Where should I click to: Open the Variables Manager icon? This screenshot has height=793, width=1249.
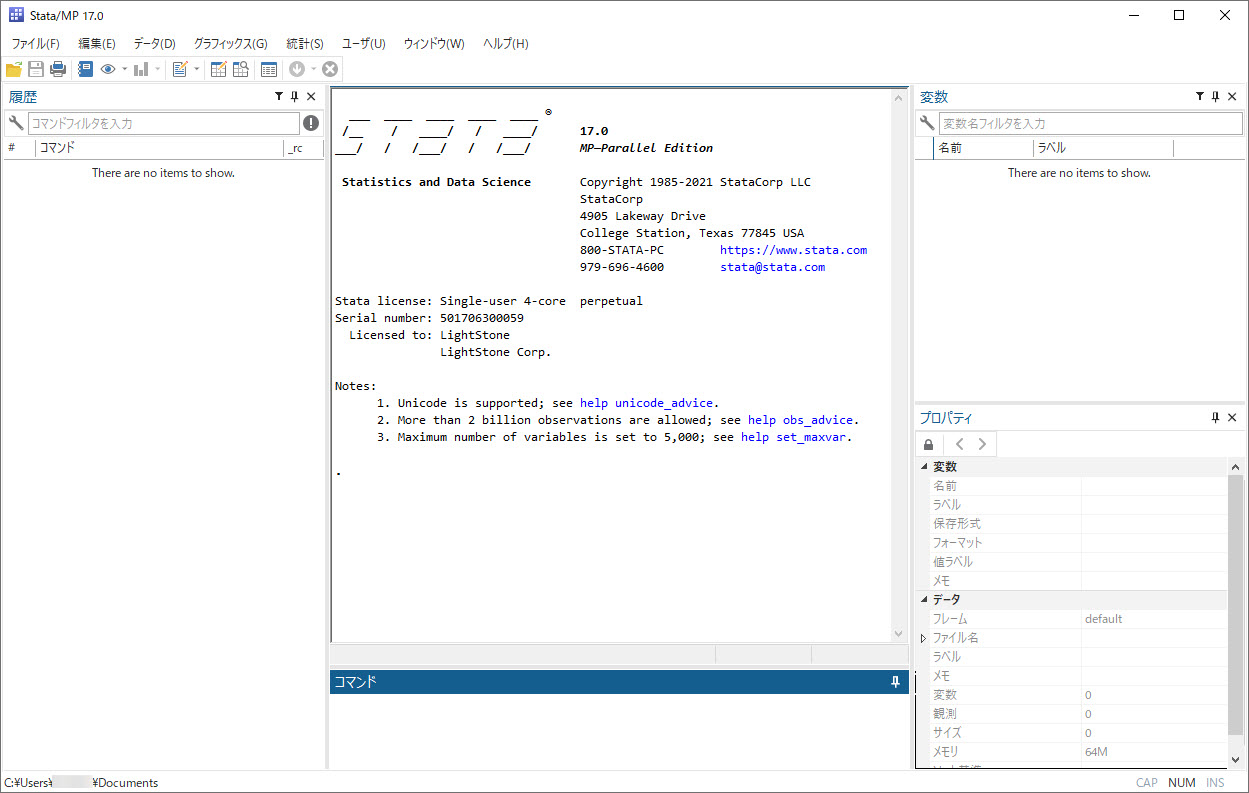click(x=268, y=69)
